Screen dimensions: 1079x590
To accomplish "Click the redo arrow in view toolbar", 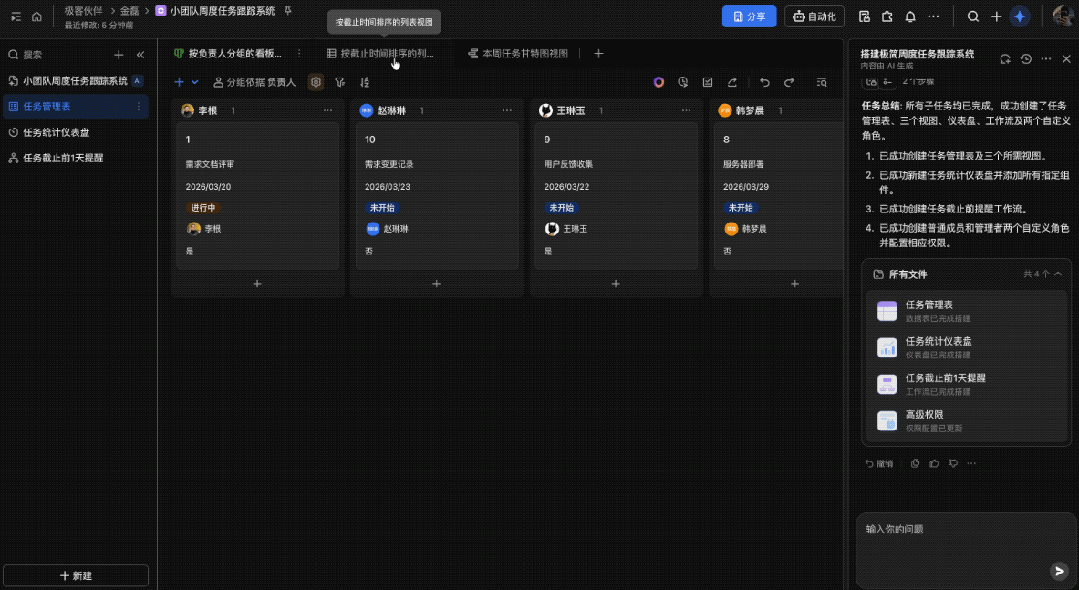I will 789,82.
